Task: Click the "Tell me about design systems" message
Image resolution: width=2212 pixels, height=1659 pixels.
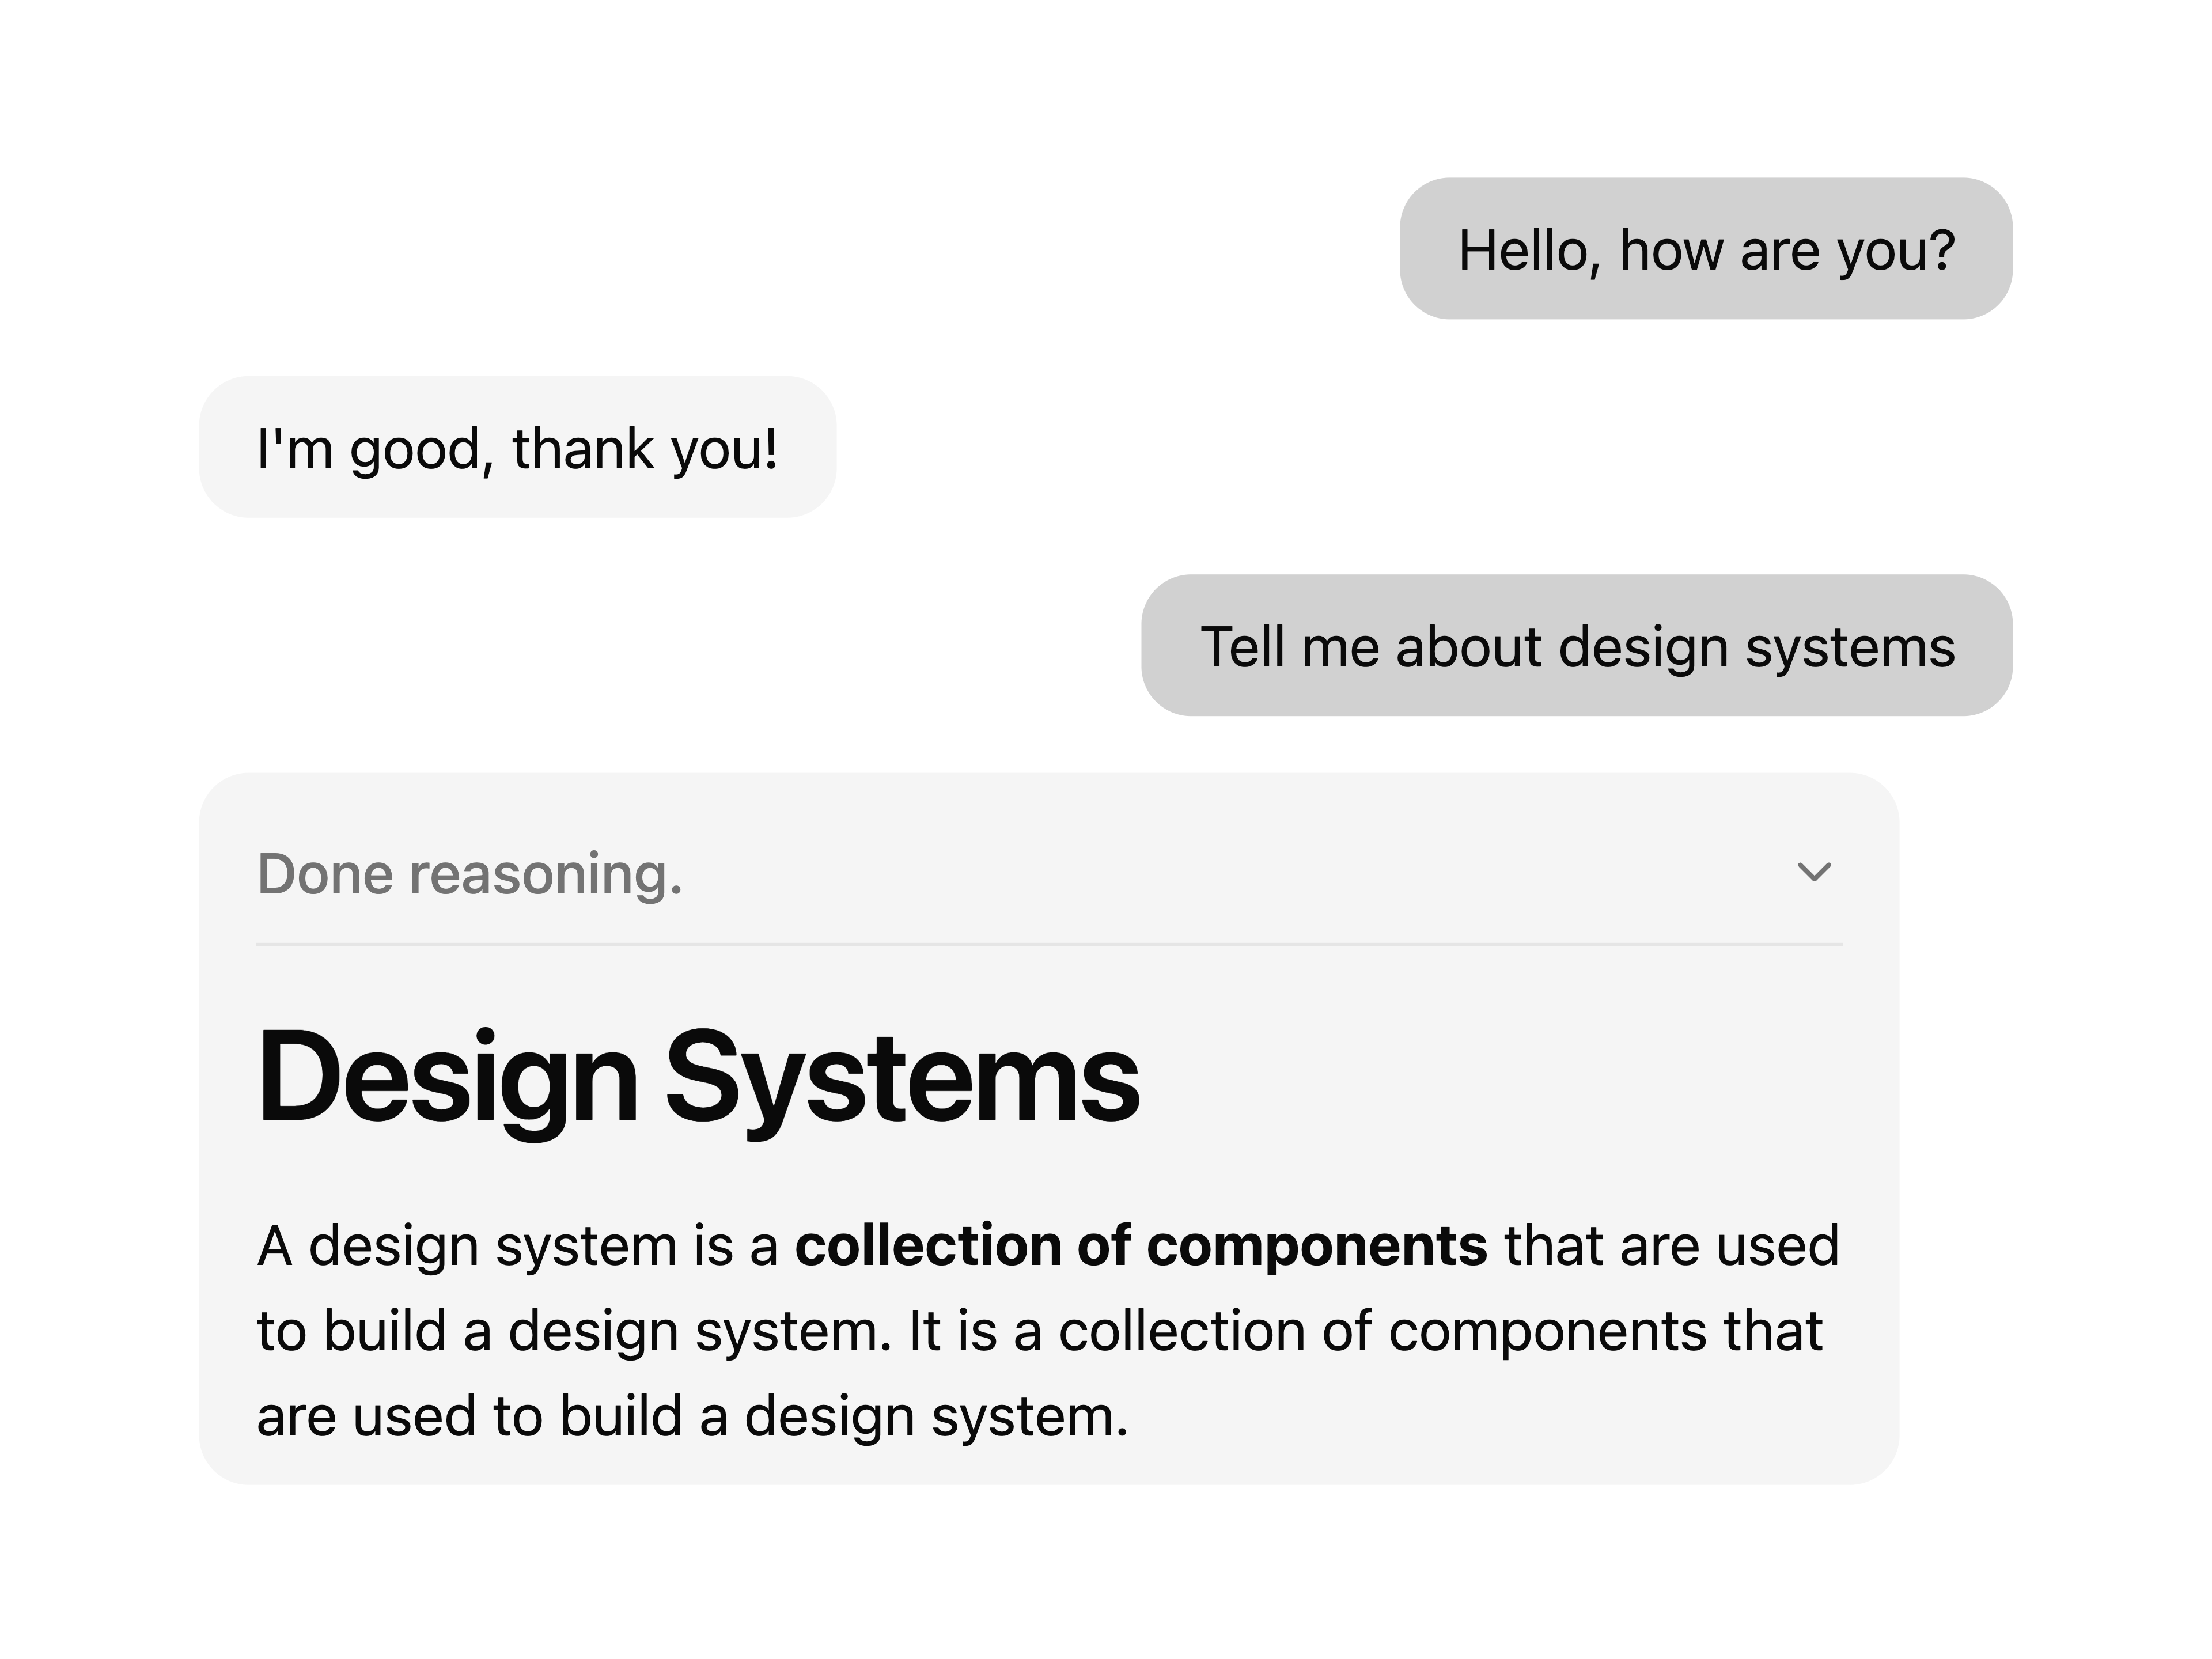Action: click(1577, 645)
